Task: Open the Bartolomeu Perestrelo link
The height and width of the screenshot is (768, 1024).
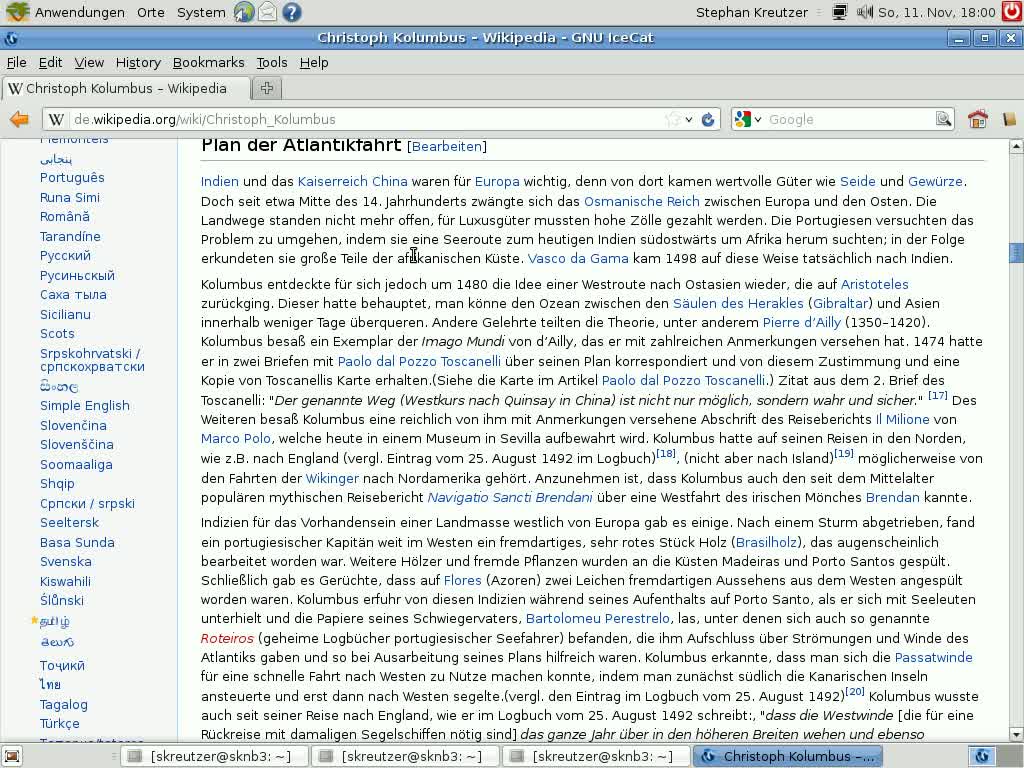Action: 598,618
